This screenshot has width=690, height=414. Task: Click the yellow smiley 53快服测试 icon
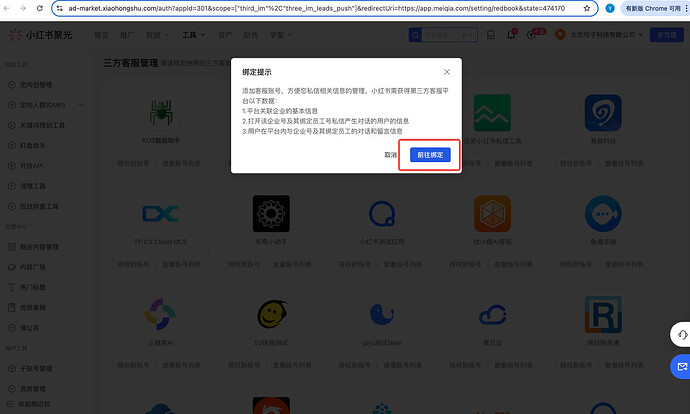(272, 314)
